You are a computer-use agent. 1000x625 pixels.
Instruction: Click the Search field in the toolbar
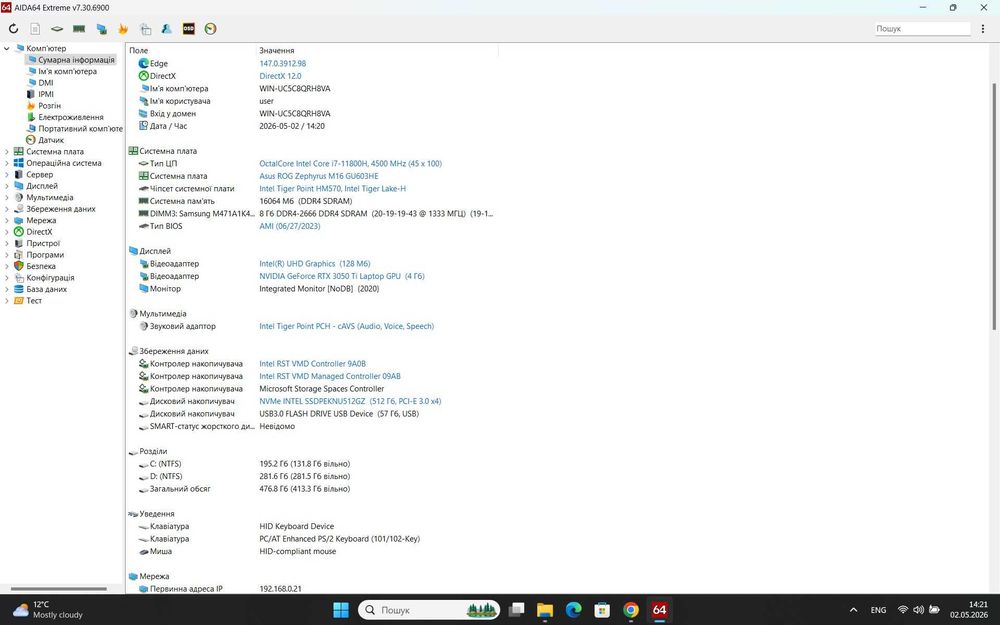point(922,29)
